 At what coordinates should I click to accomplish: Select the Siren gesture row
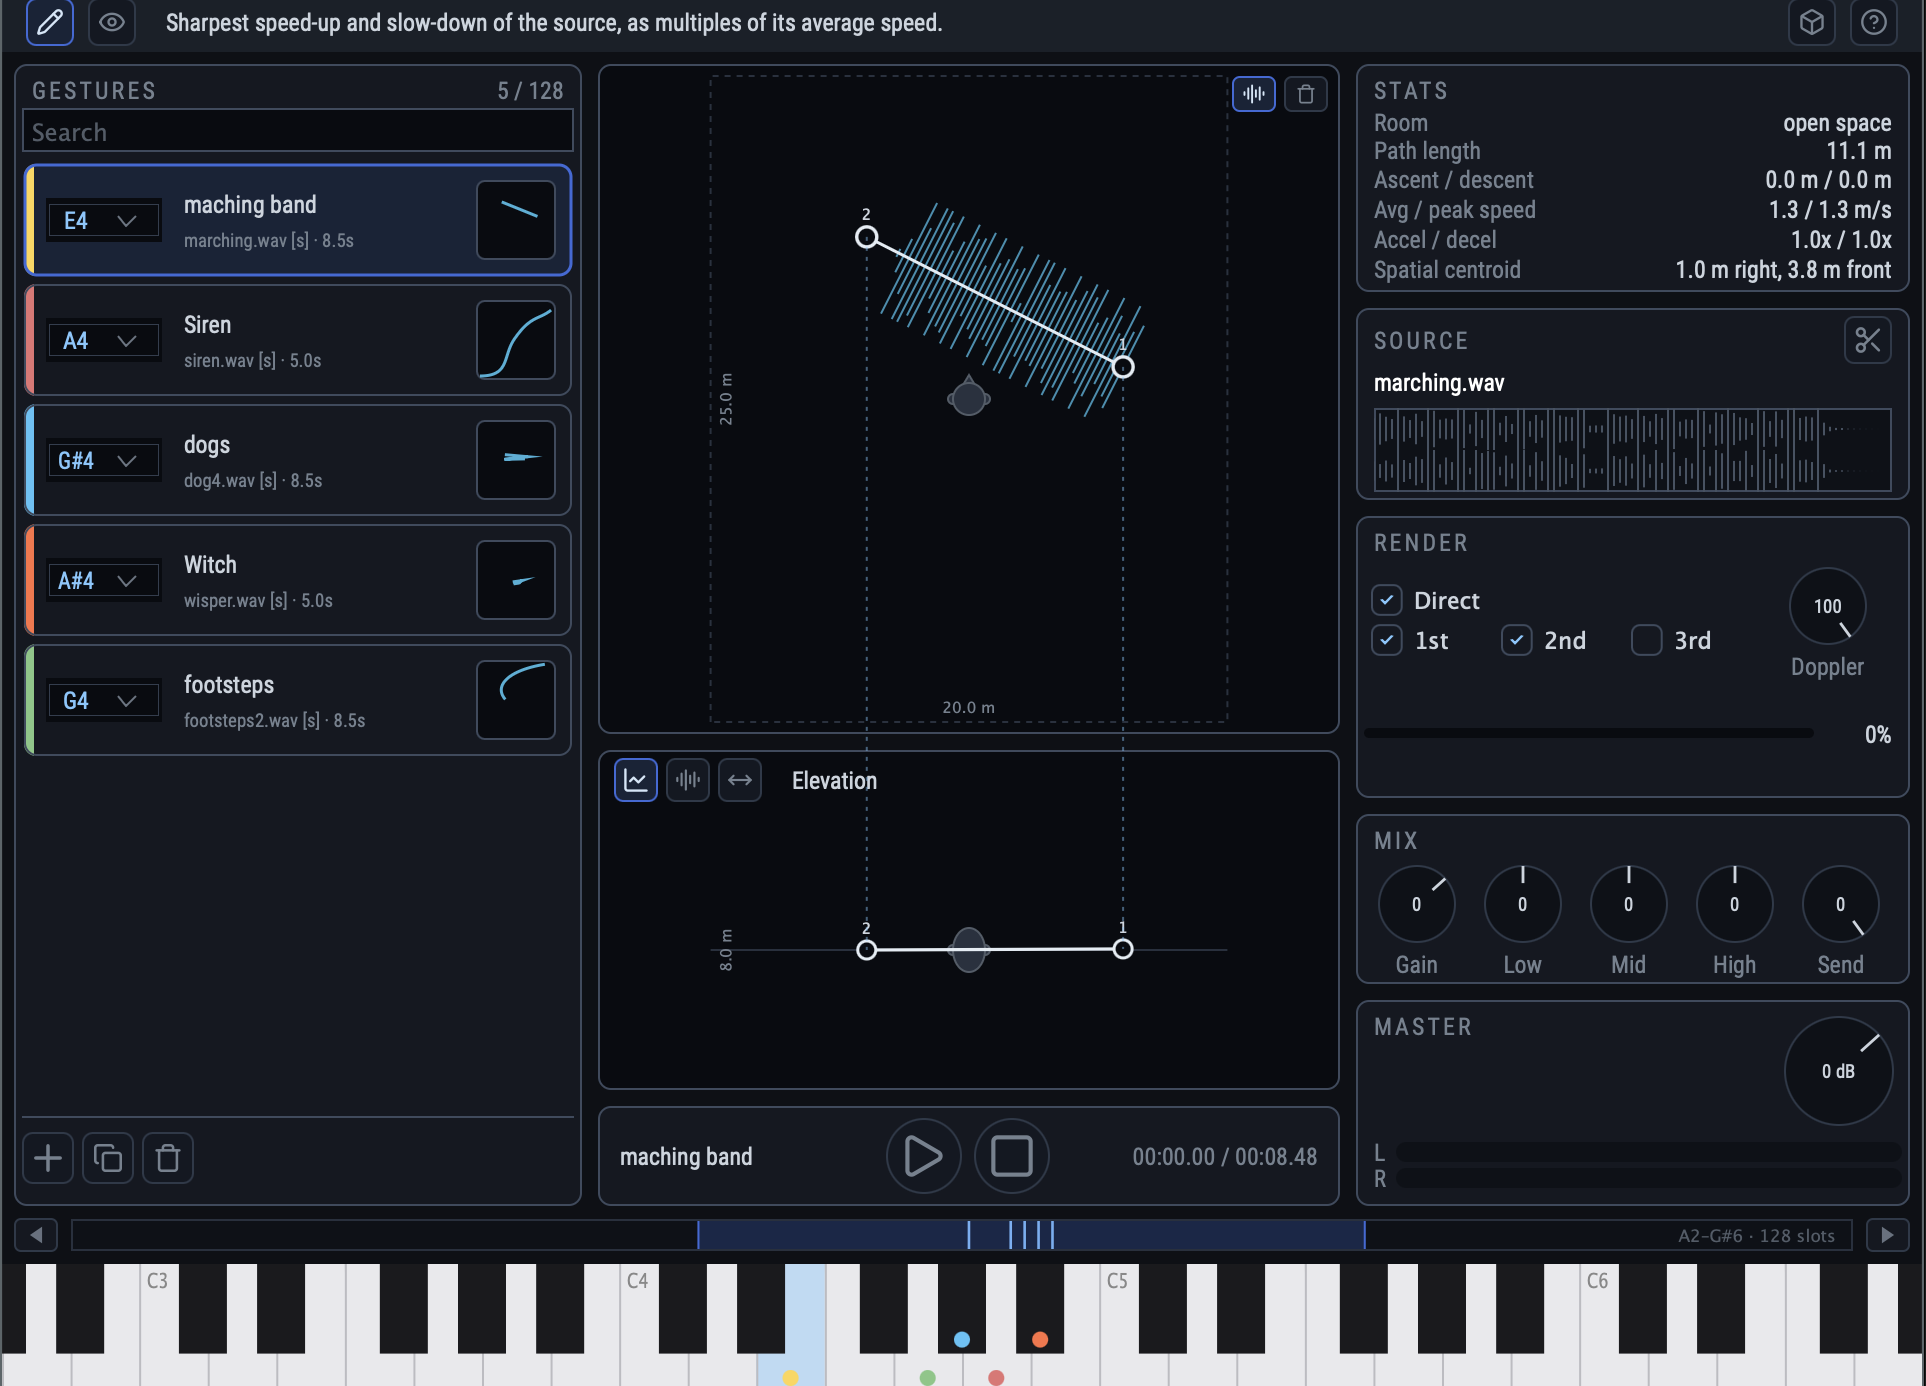298,340
